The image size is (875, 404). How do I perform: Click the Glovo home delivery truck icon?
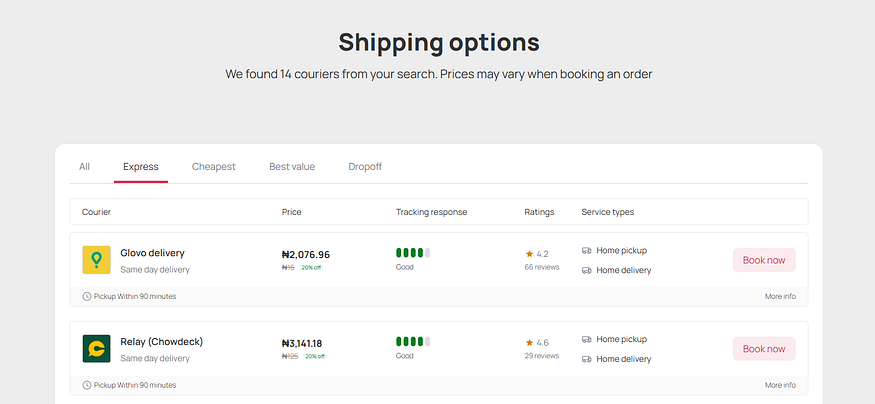point(586,270)
